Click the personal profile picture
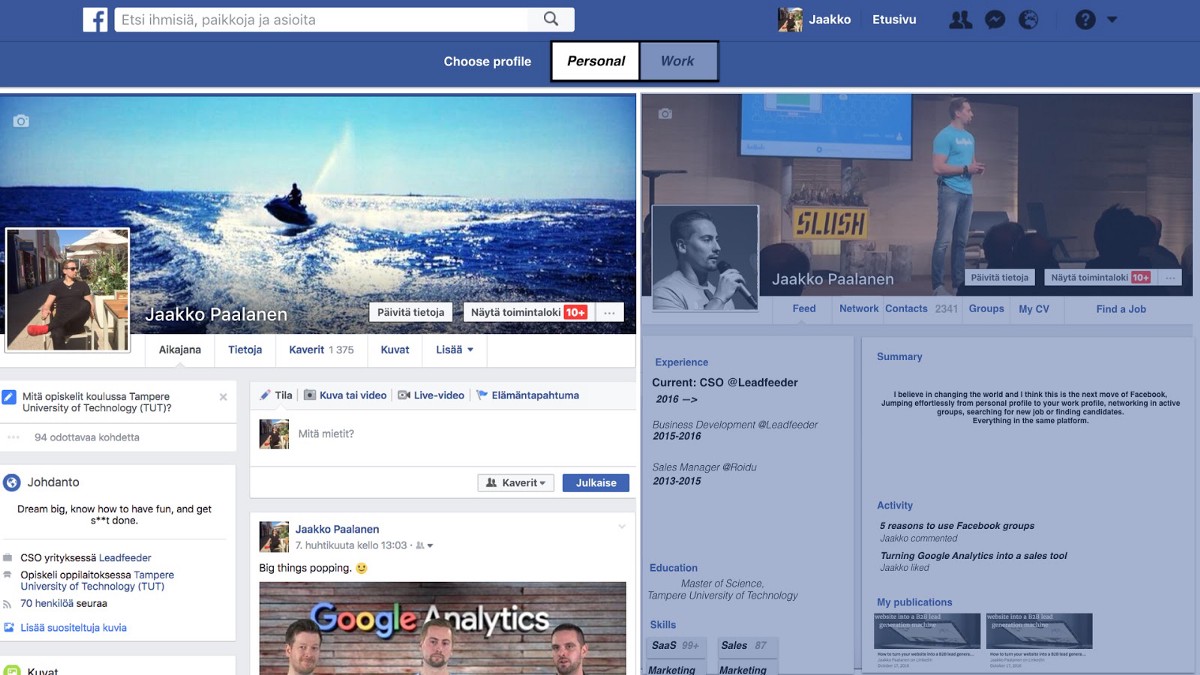1200x675 pixels. click(x=68, y=290)
